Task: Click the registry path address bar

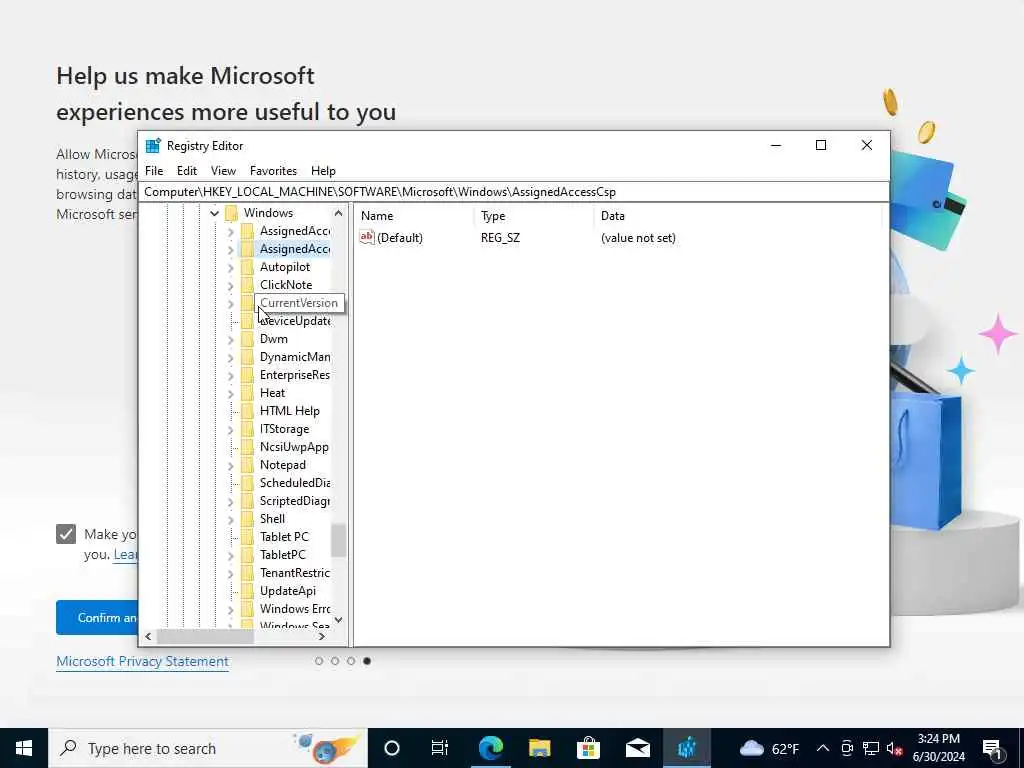Action: 513,192
